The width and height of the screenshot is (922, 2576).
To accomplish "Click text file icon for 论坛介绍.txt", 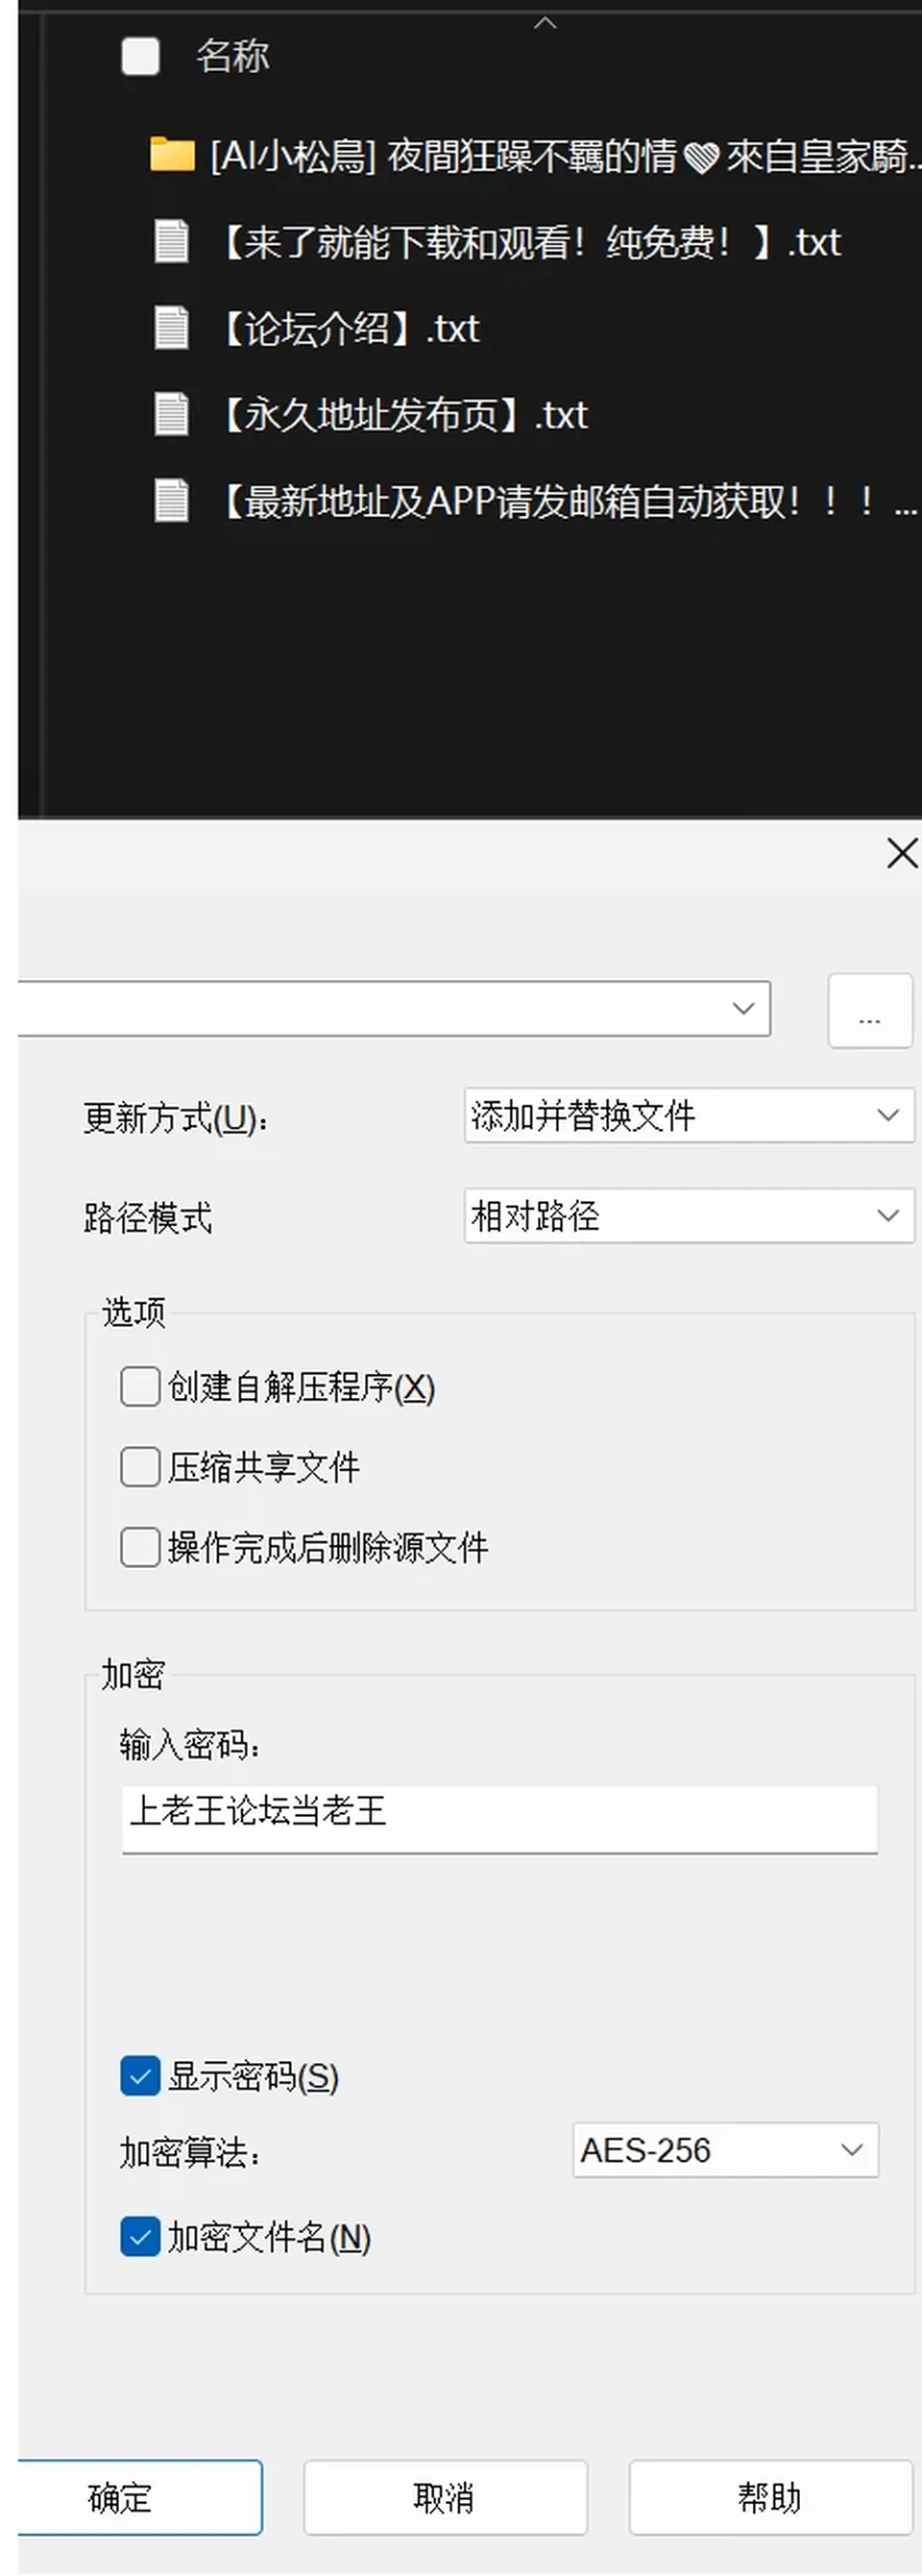I will coord(171,328).
